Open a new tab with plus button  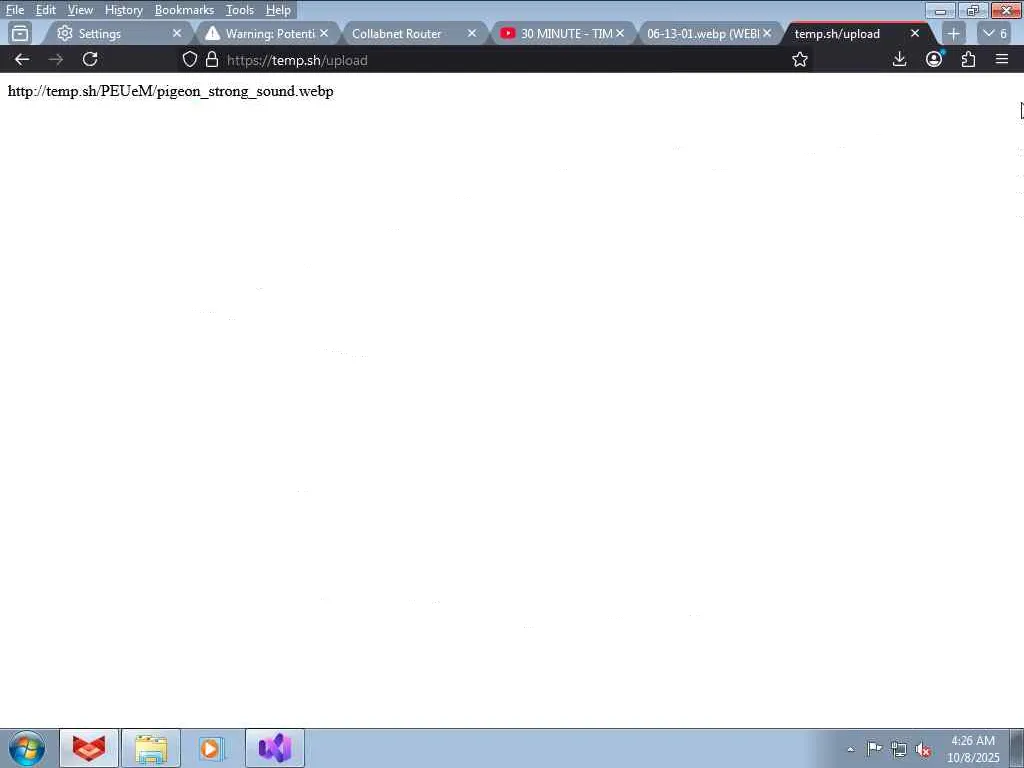point(953,33)
